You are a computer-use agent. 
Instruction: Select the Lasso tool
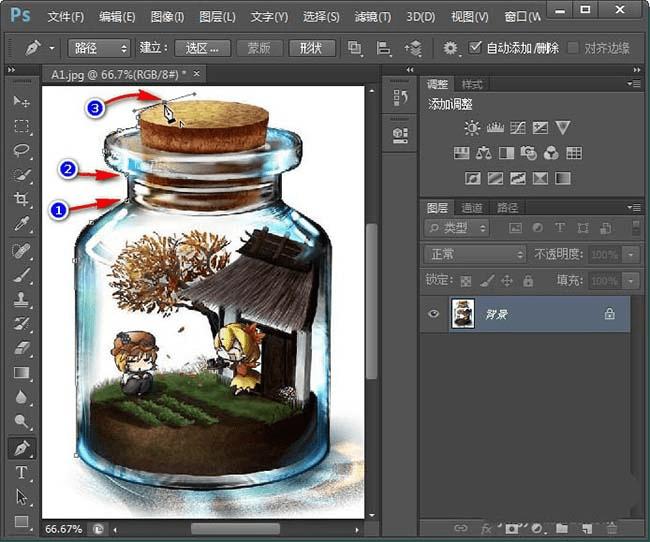coord(21,151)
